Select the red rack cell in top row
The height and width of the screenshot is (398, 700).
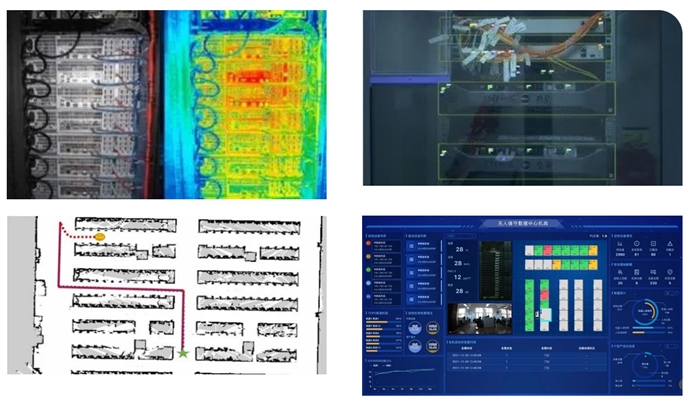[548, 250]
